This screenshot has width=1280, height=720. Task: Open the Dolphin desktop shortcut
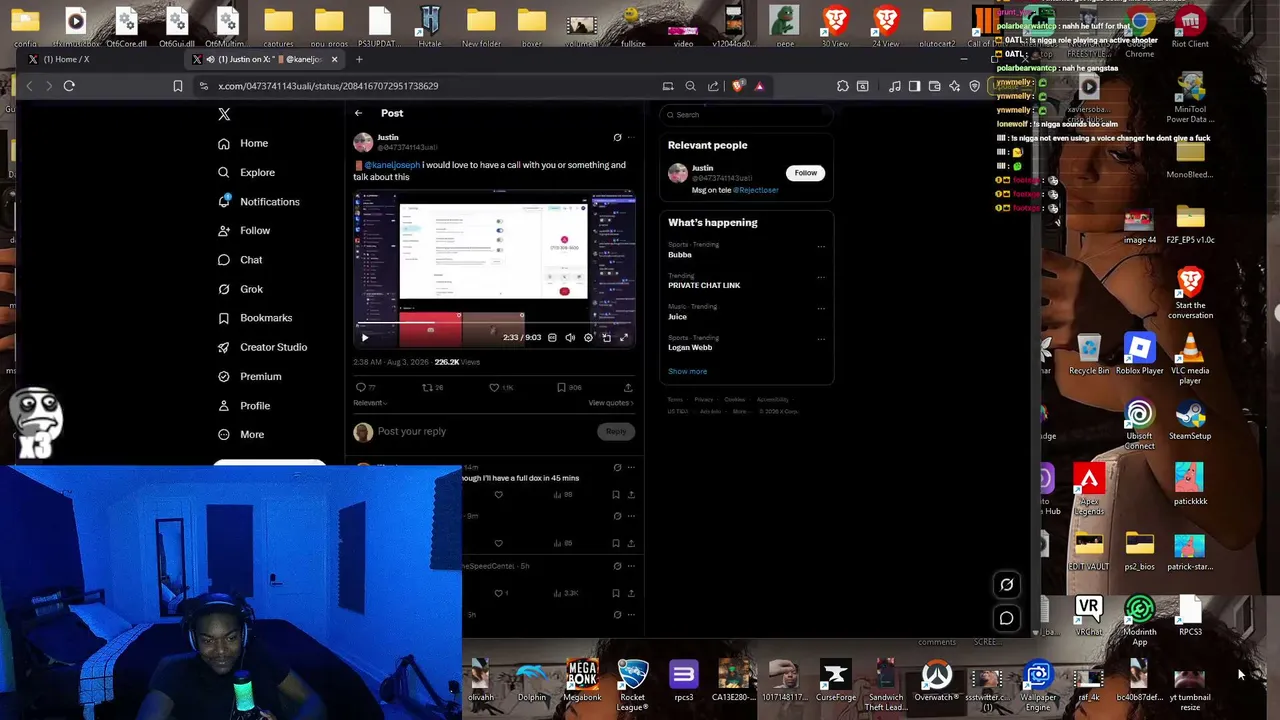(x=532, y=681)
